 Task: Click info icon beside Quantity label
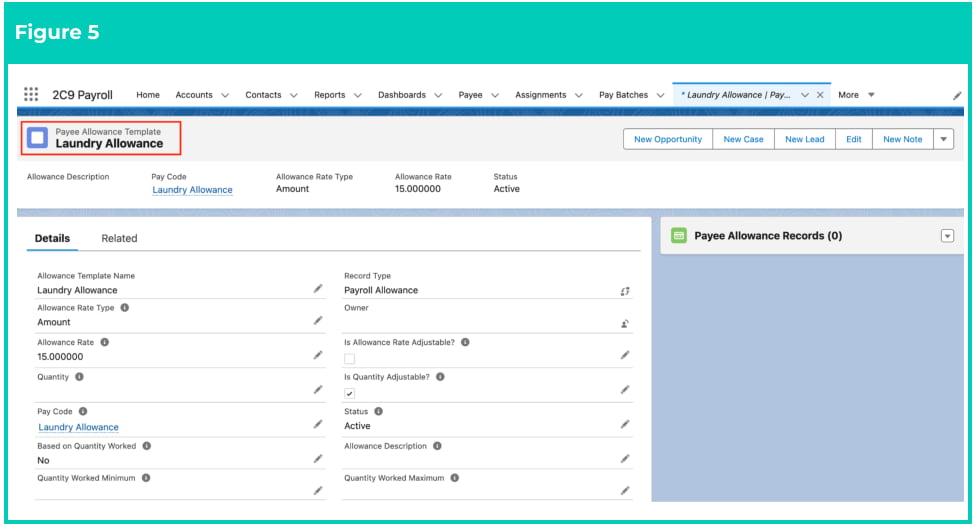79,377
